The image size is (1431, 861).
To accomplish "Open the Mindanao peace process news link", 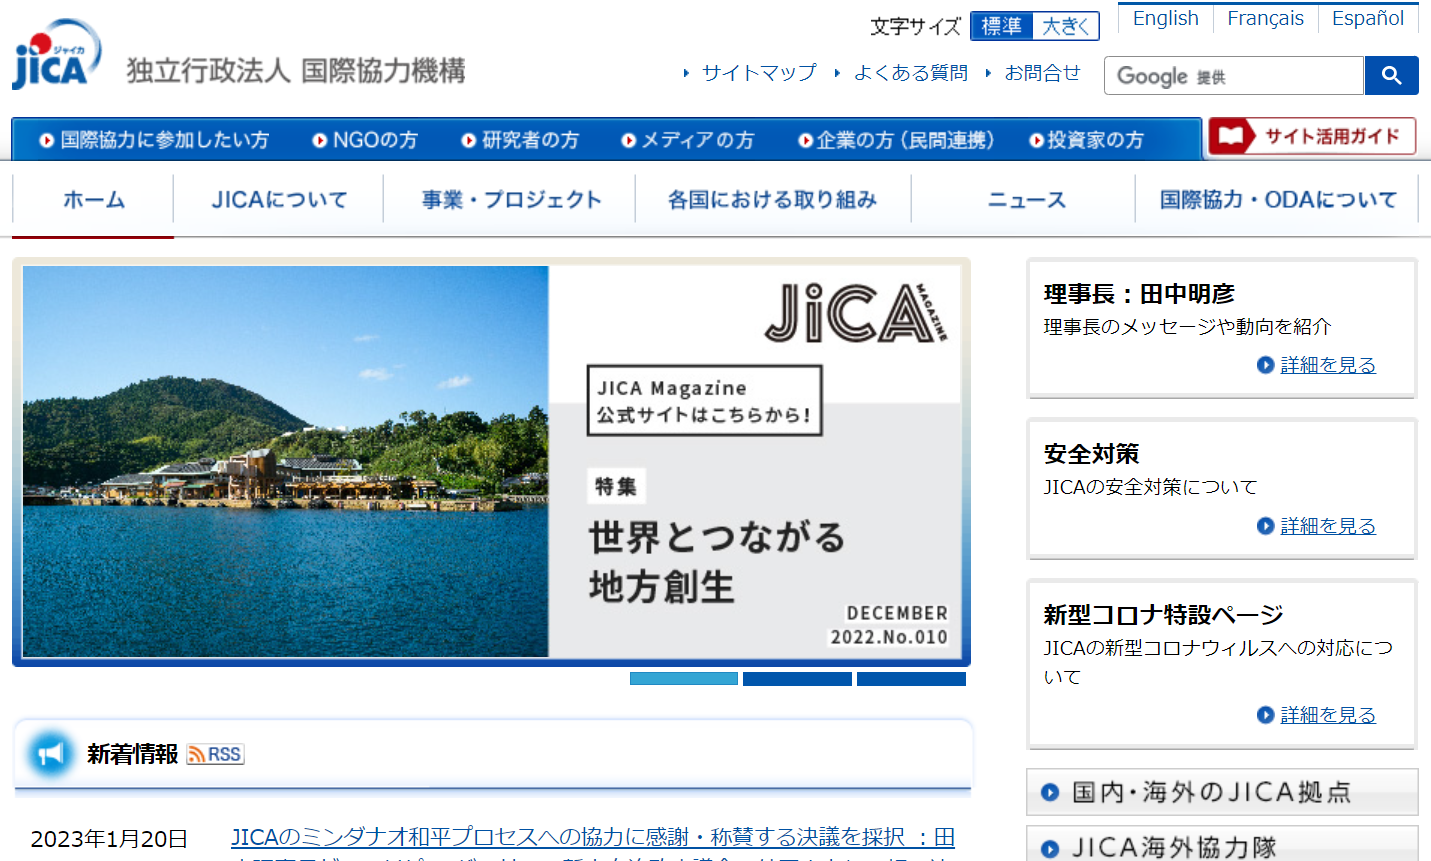I will (x=592, y=837).
